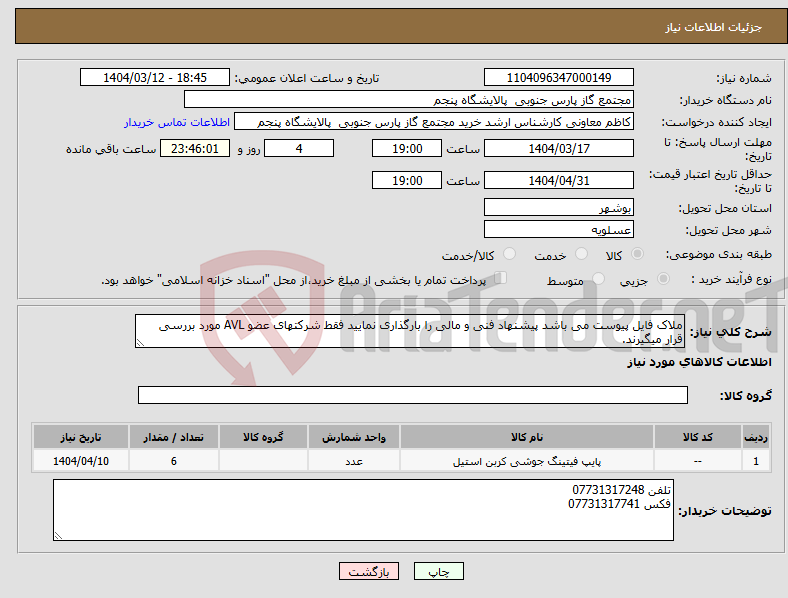The image size is (788, 598).
Task: Click the announcement date field 1404/03/12 - 18:45
Action: pyautogui.click(x=155, y=77)
